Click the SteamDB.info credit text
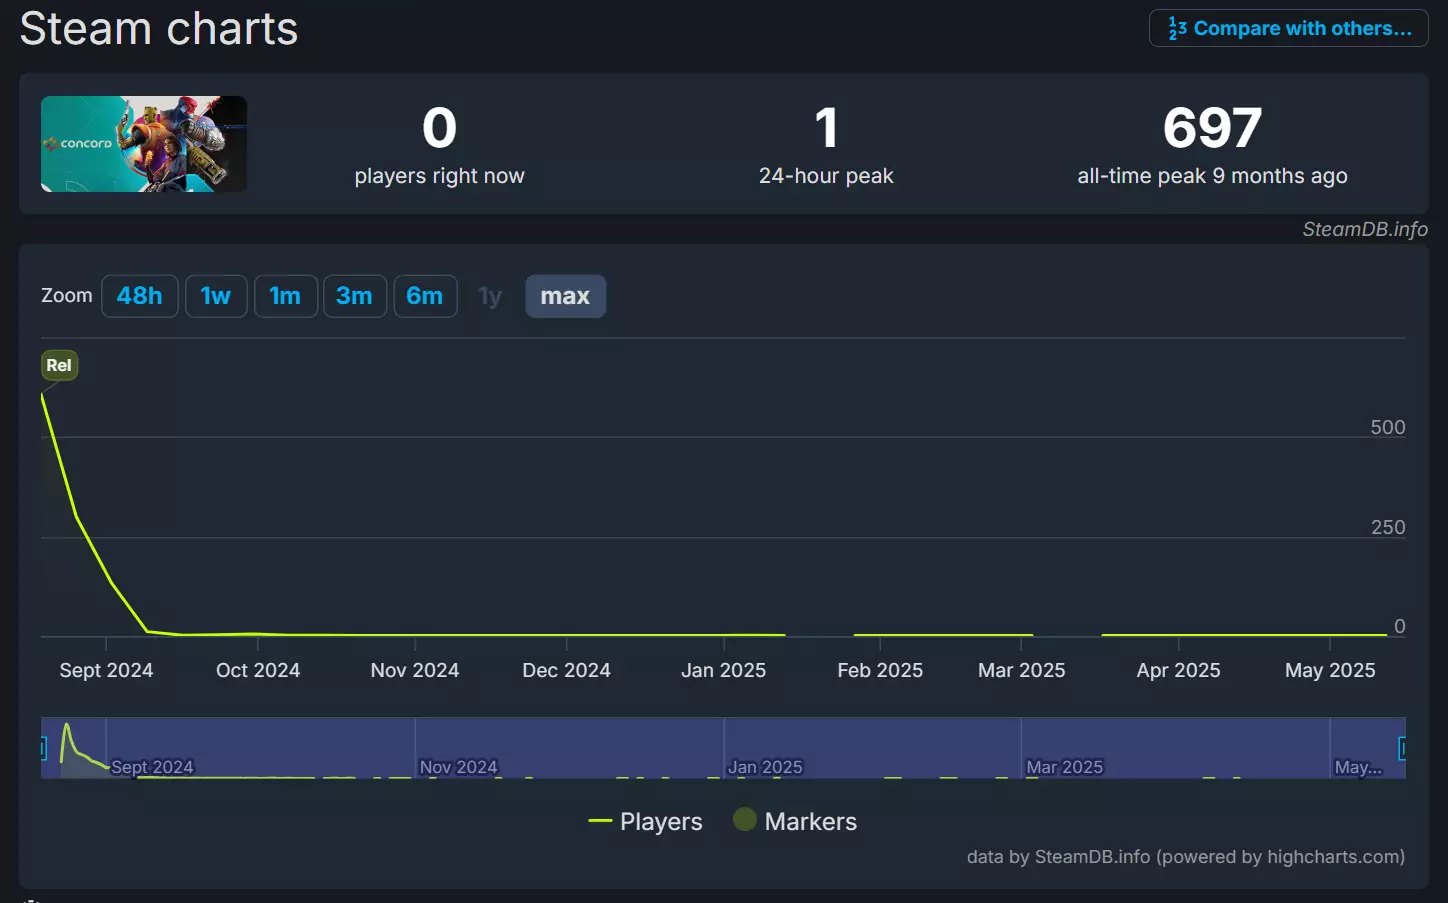Screen dimensions: 1448x903 (x=1365, y=229)
